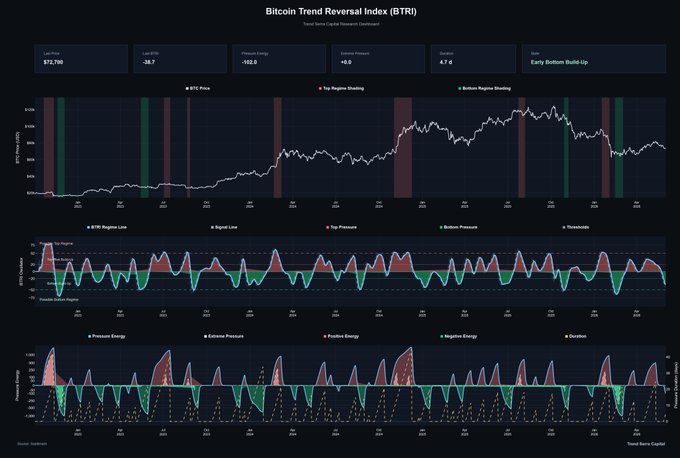This screenshot has height=458, width=680.
Task: Click the Duration 4.7 d card
Action: 473,59
